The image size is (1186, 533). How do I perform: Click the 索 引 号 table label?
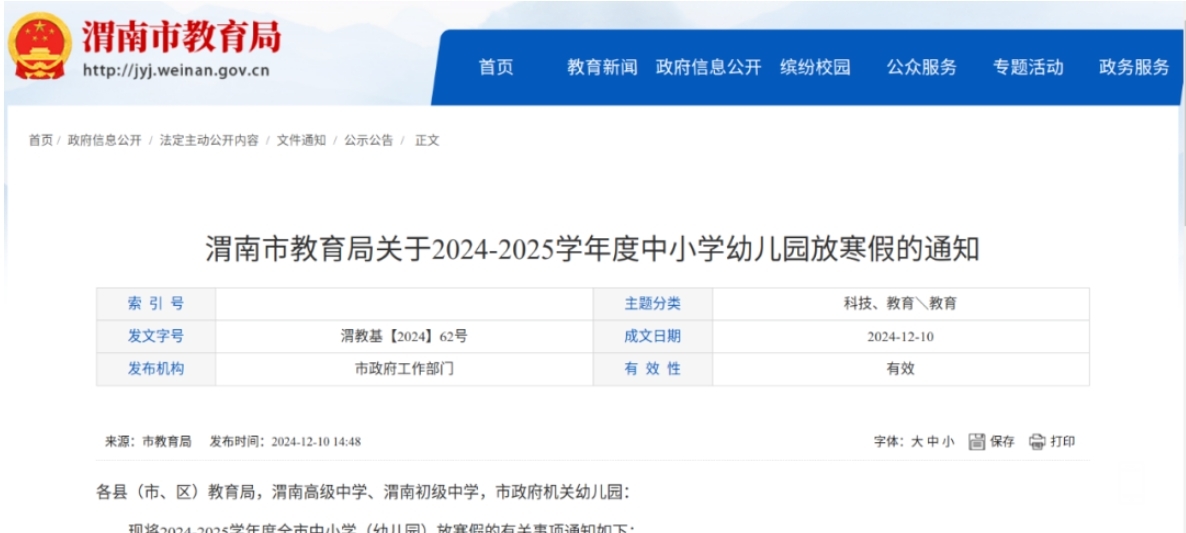point(156,304)
